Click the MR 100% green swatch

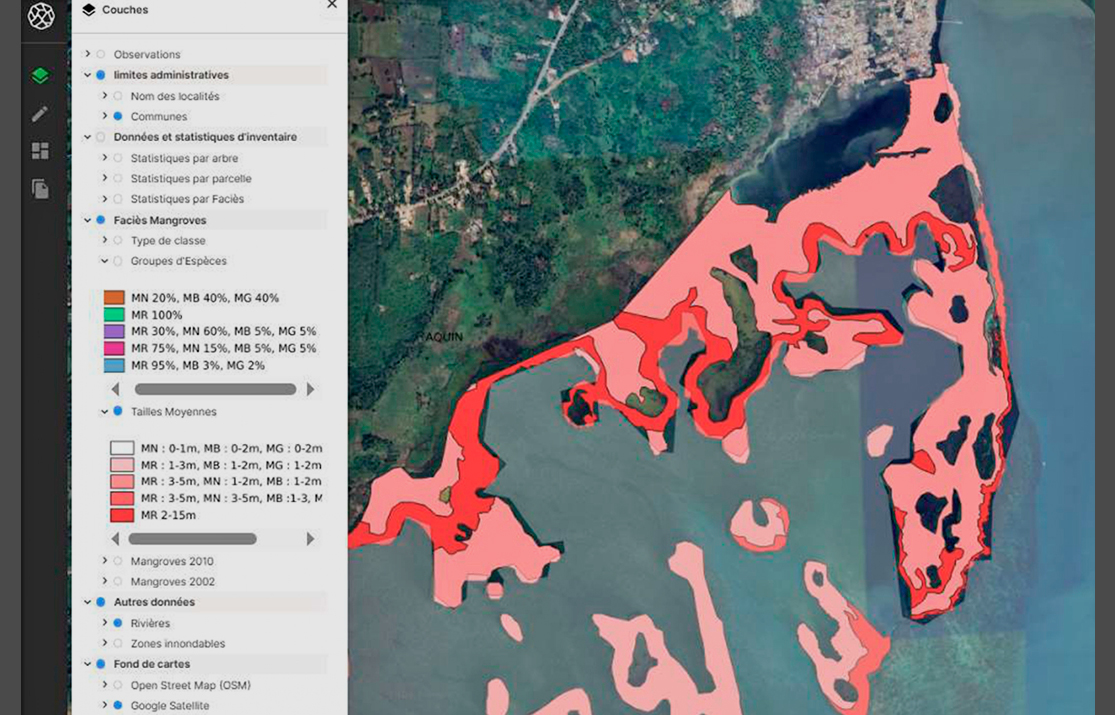(x=114, y=315)
